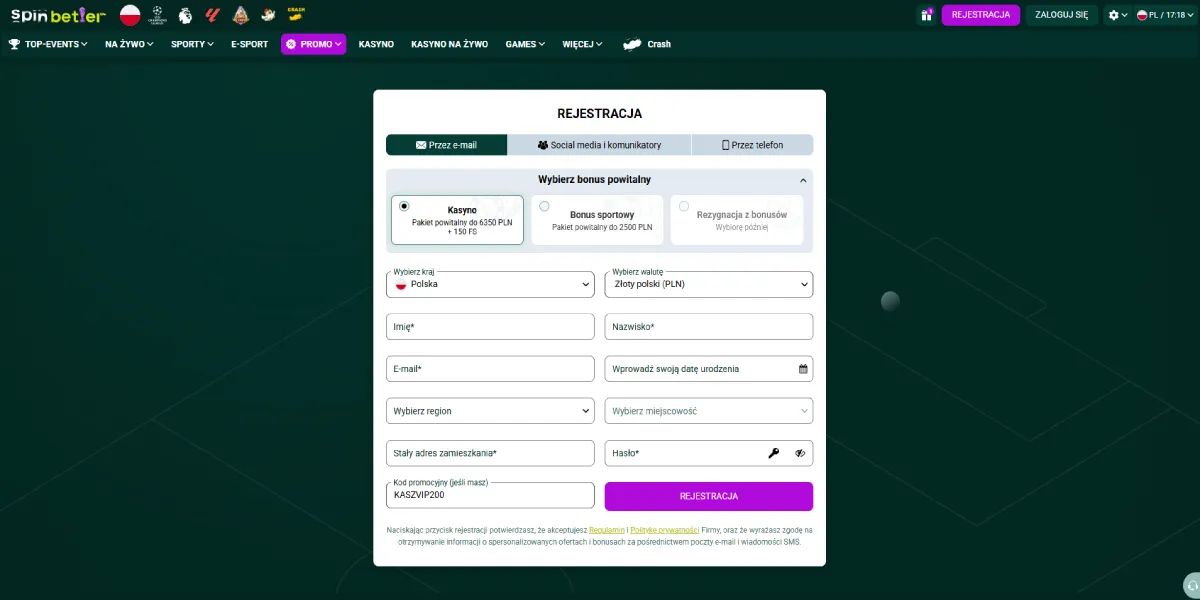Open the E-SPORT menu item
This screenshot has height=600, width=1200.
(x=249, y=44)
